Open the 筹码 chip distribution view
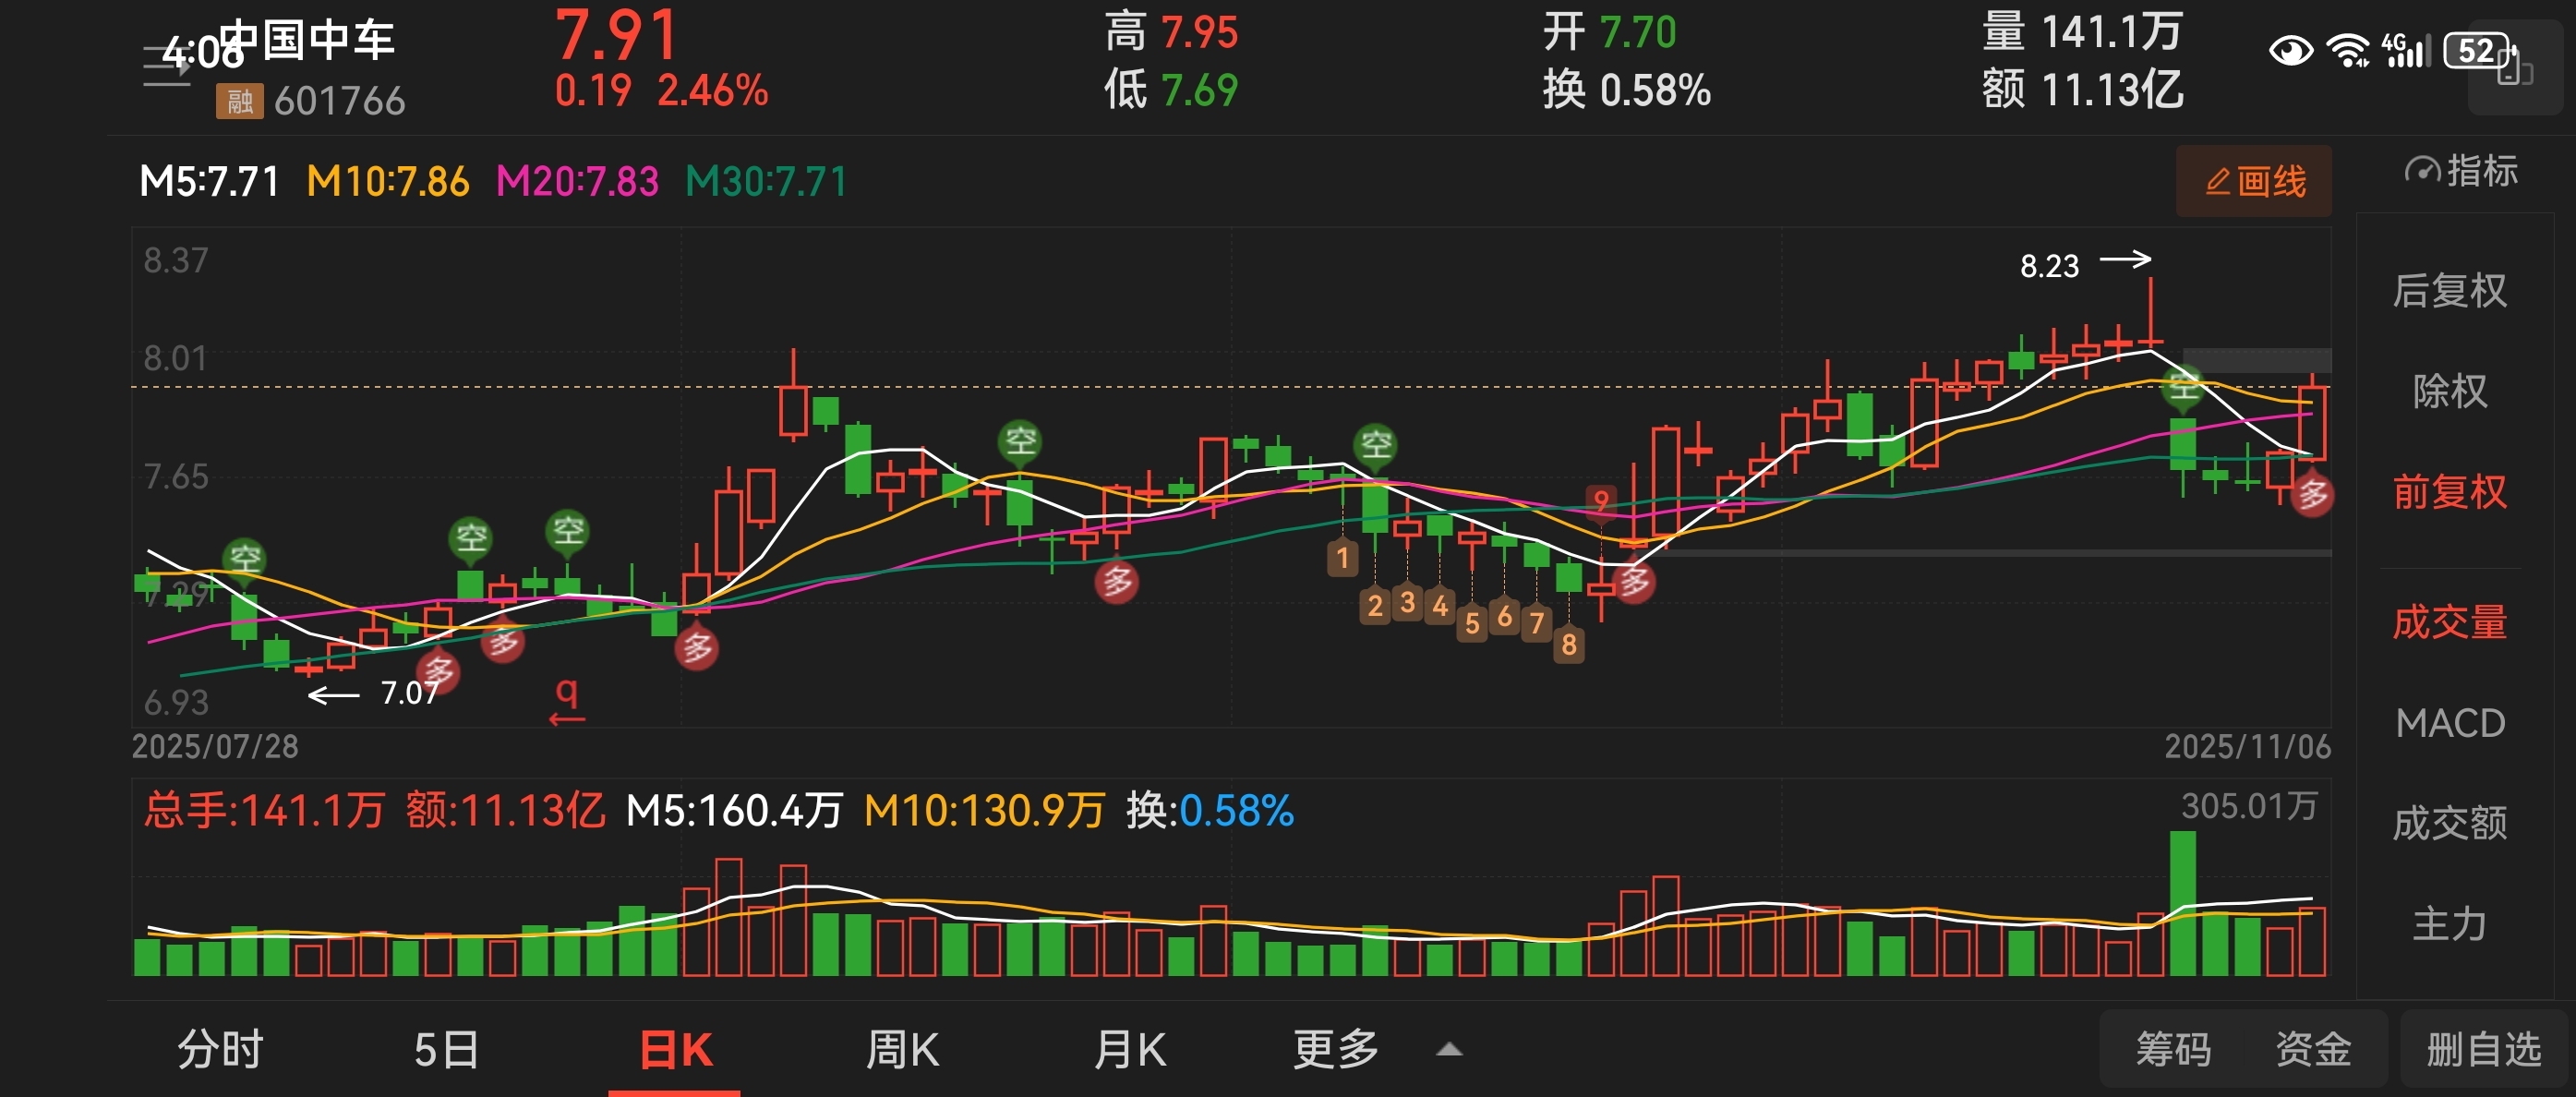 click(x=2173, y=1050)
